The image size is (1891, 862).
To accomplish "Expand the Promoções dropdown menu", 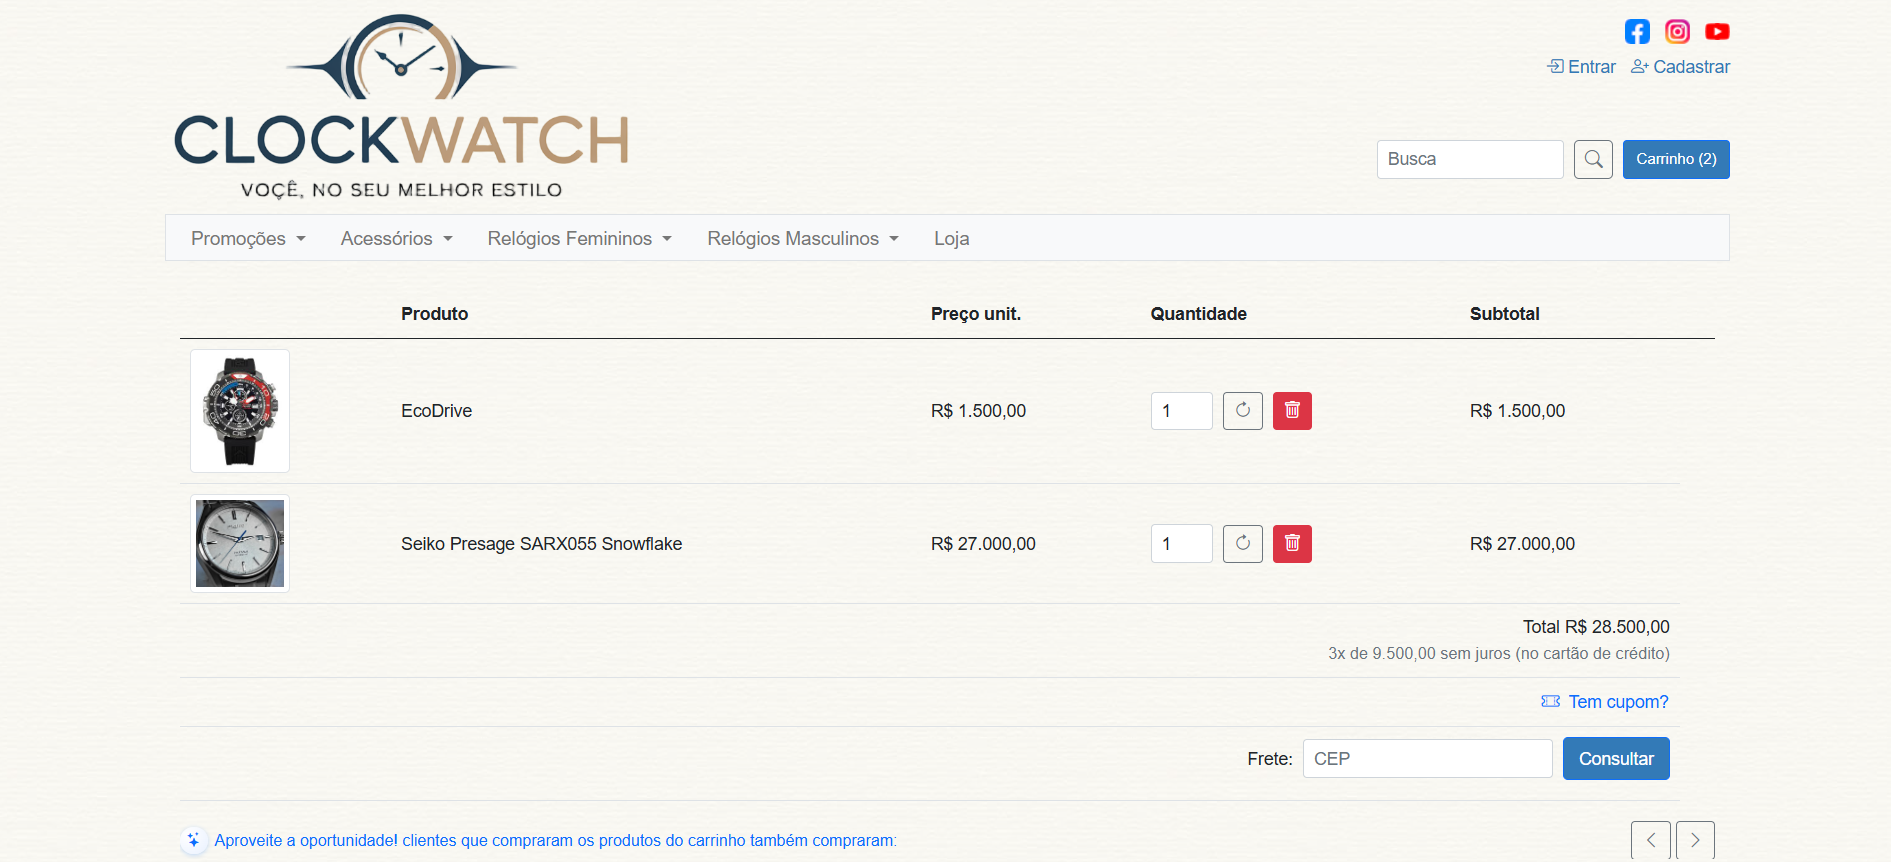I will (248, 239).
